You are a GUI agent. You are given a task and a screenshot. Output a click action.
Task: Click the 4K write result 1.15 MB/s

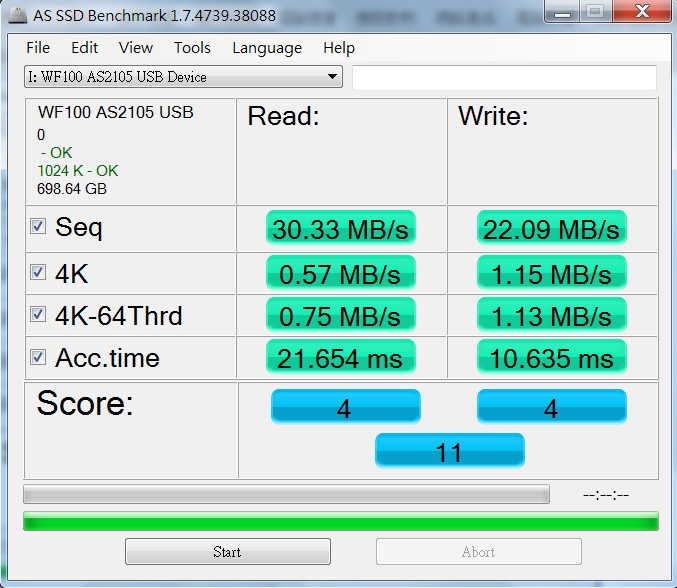pyautogui.click(x=551, y=273)
